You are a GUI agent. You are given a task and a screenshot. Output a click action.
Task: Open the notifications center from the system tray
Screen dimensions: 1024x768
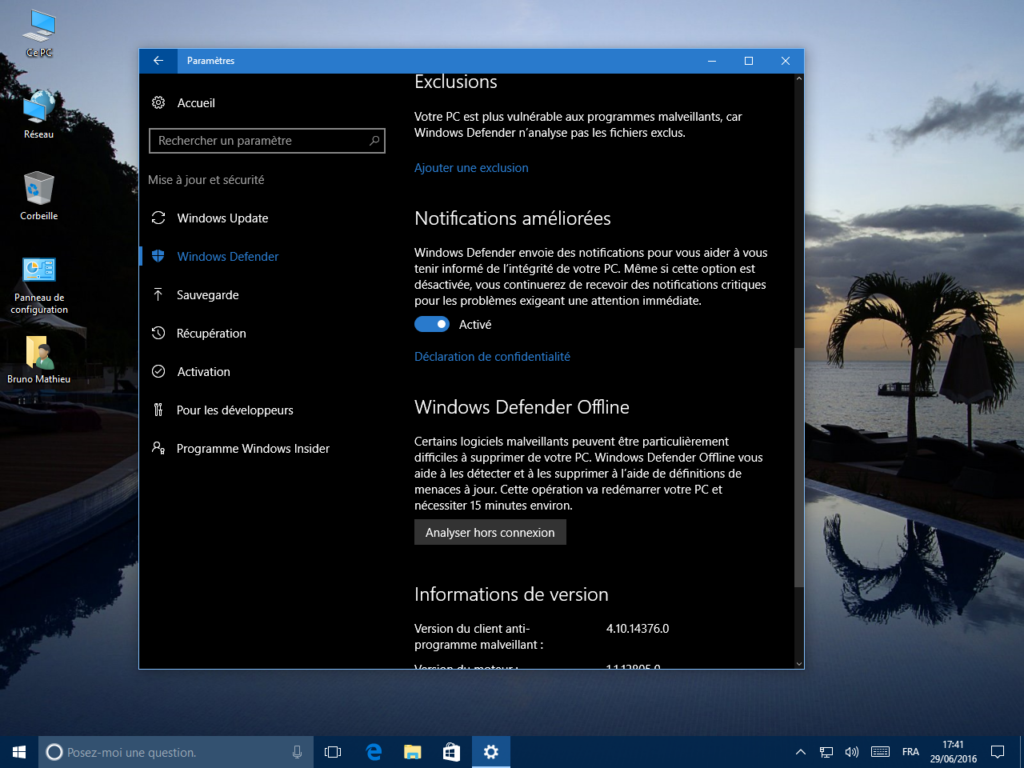(x=997, y=751)
